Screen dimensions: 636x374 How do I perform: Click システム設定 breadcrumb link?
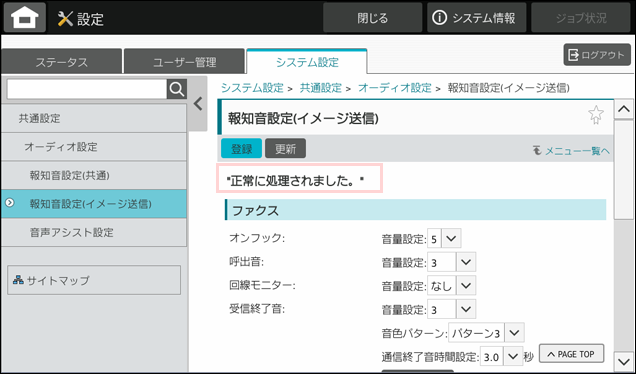(252, 88)
